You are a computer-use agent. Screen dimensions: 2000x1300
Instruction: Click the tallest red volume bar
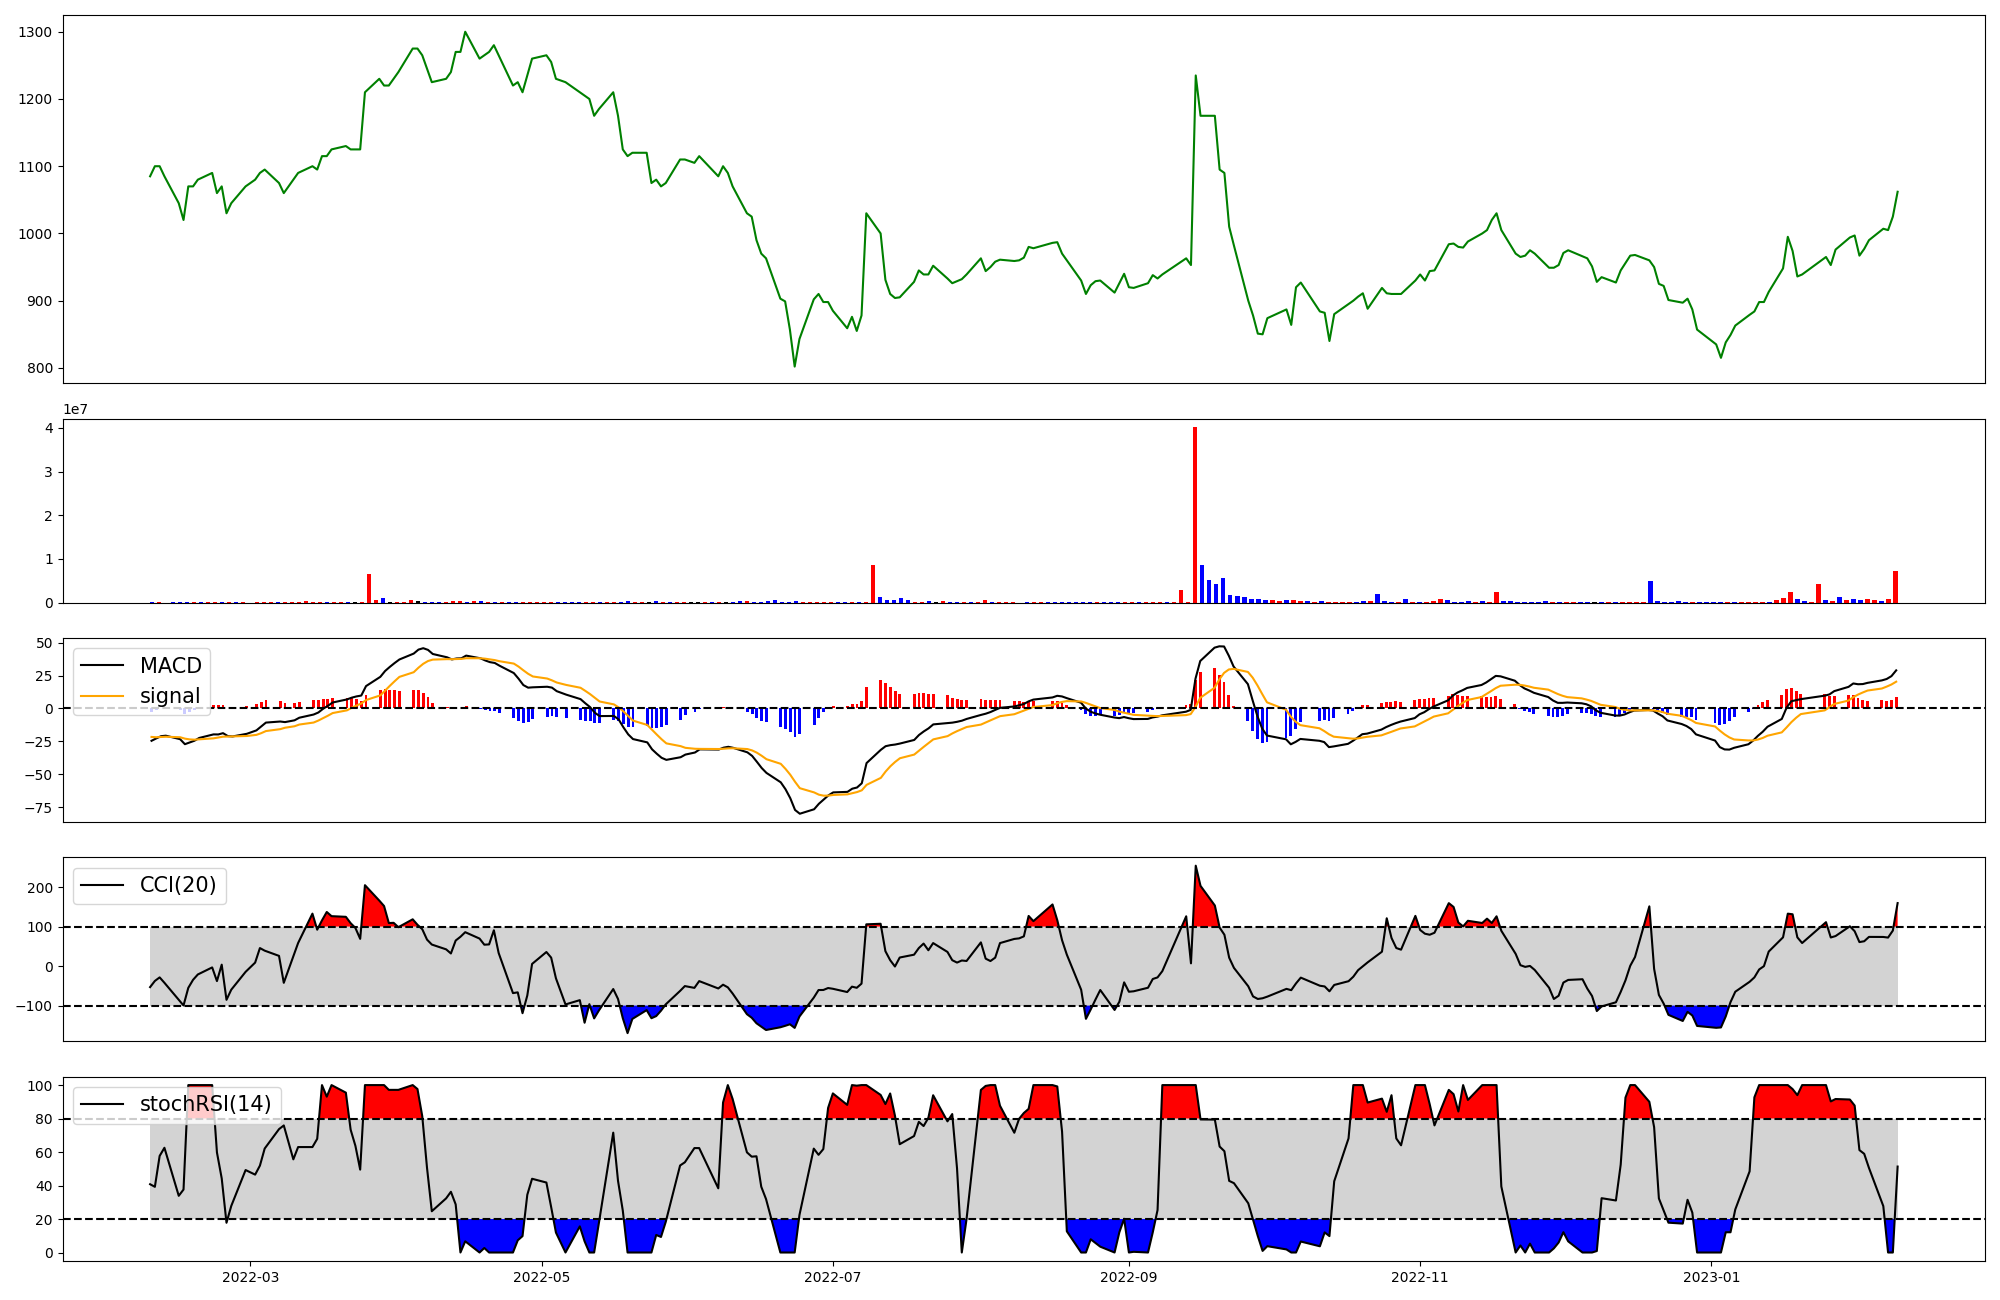pyautogui.click(x=1195, y=515)
